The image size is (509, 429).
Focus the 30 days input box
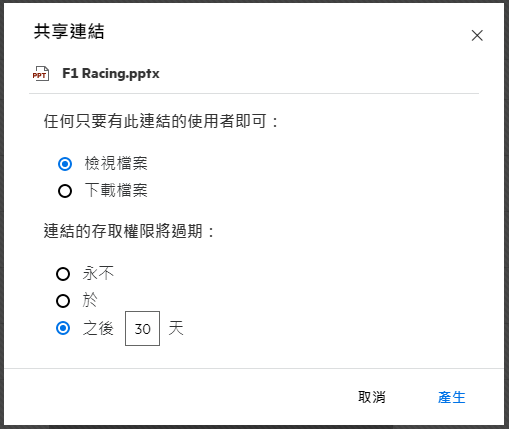point(142,329)
